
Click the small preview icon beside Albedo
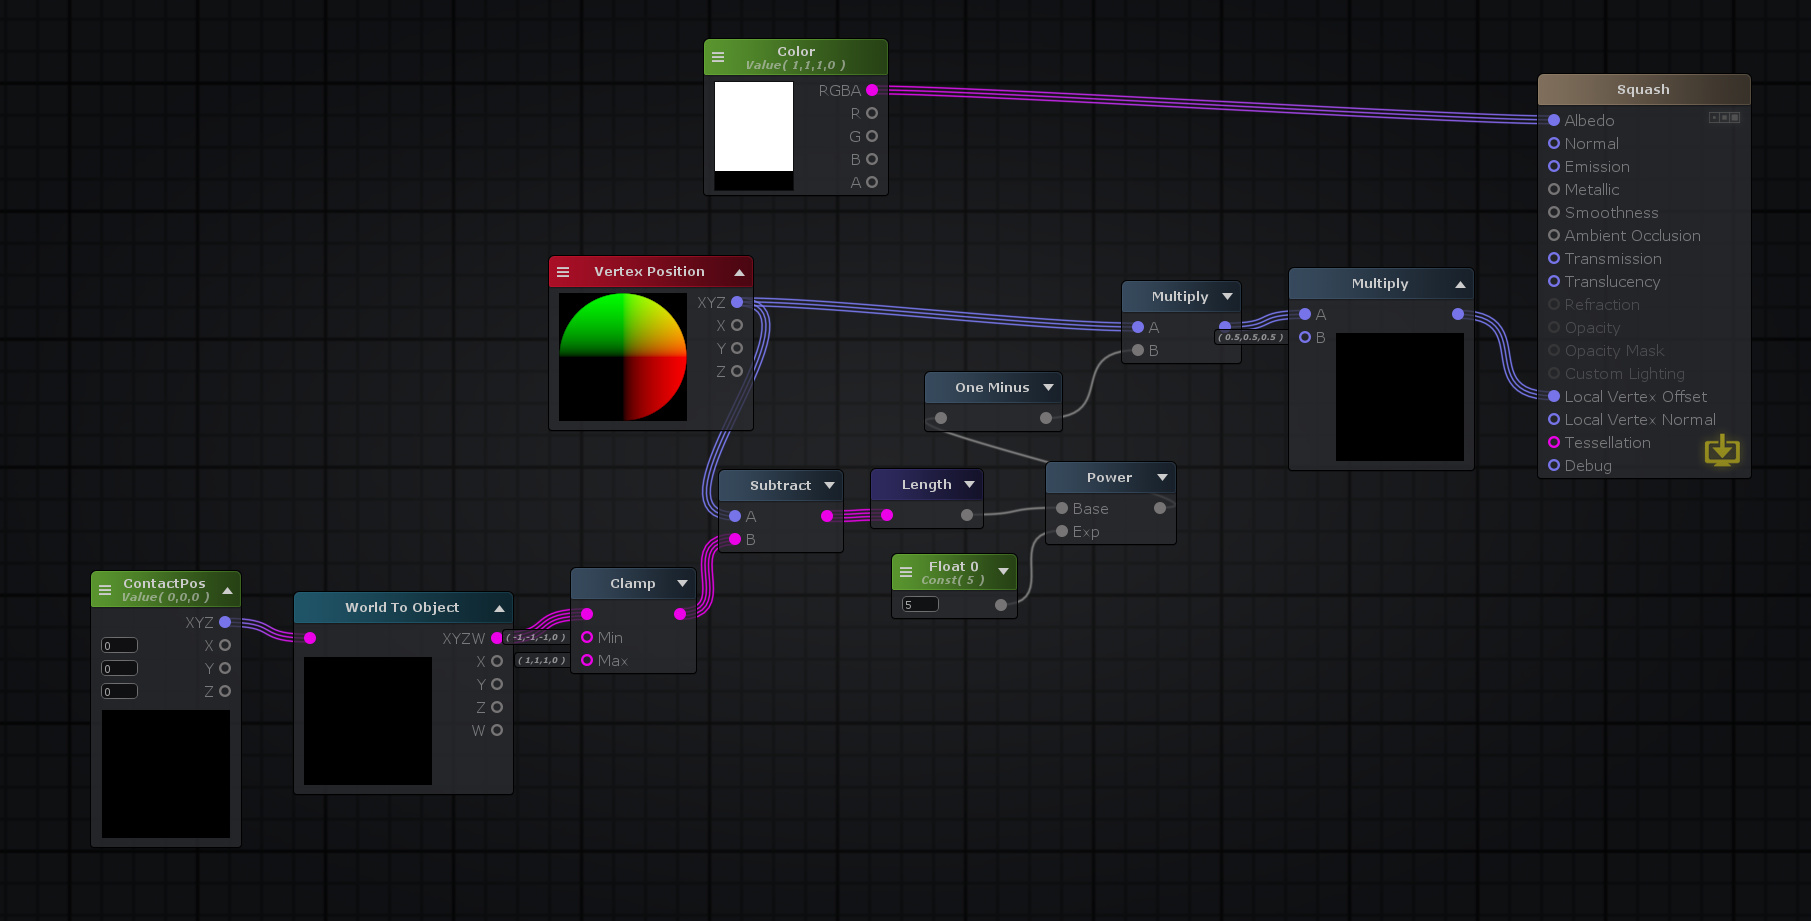click(1724, 118)
